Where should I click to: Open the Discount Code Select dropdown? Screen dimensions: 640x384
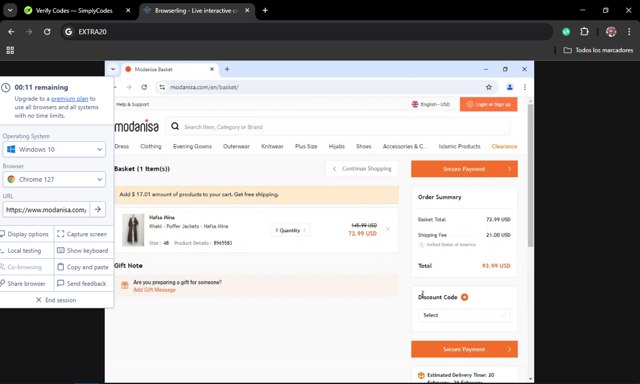pyautogui.click(x=464, y=315)
